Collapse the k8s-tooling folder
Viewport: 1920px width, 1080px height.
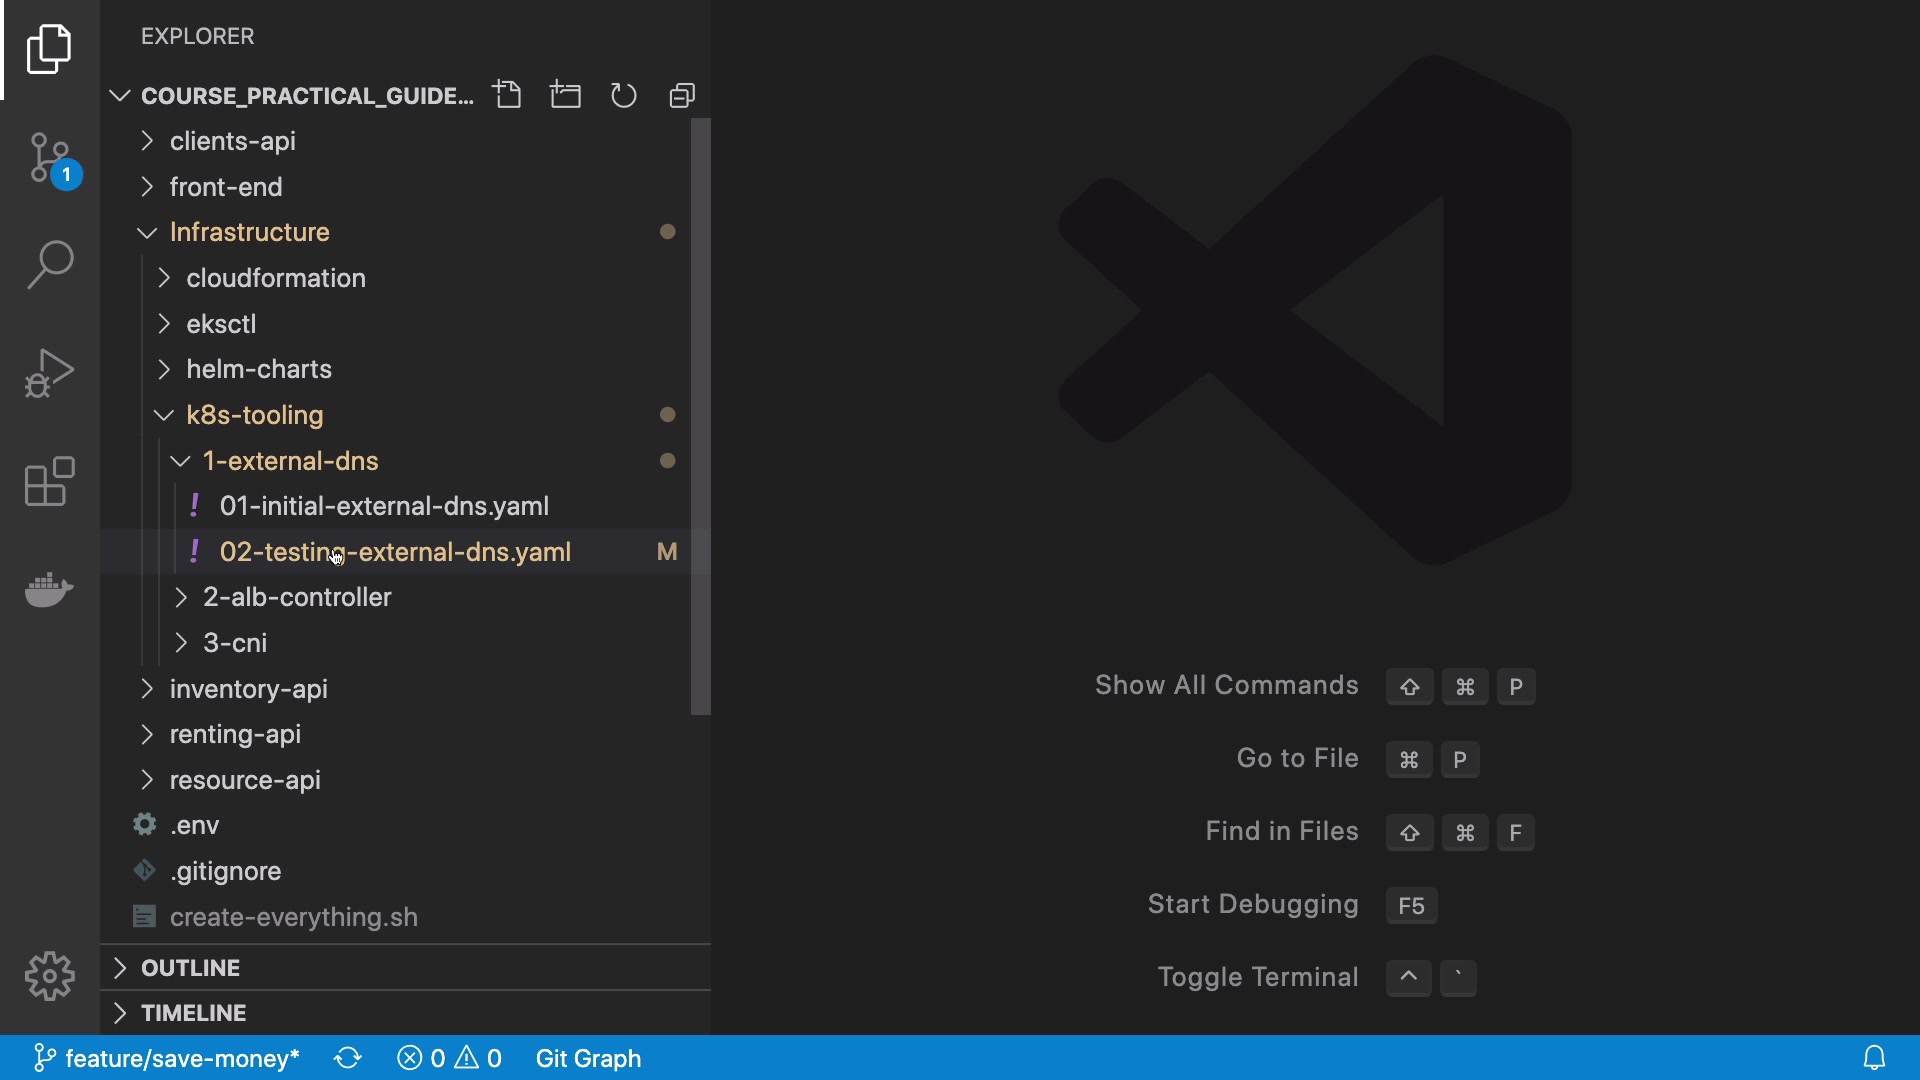[254, 415]
